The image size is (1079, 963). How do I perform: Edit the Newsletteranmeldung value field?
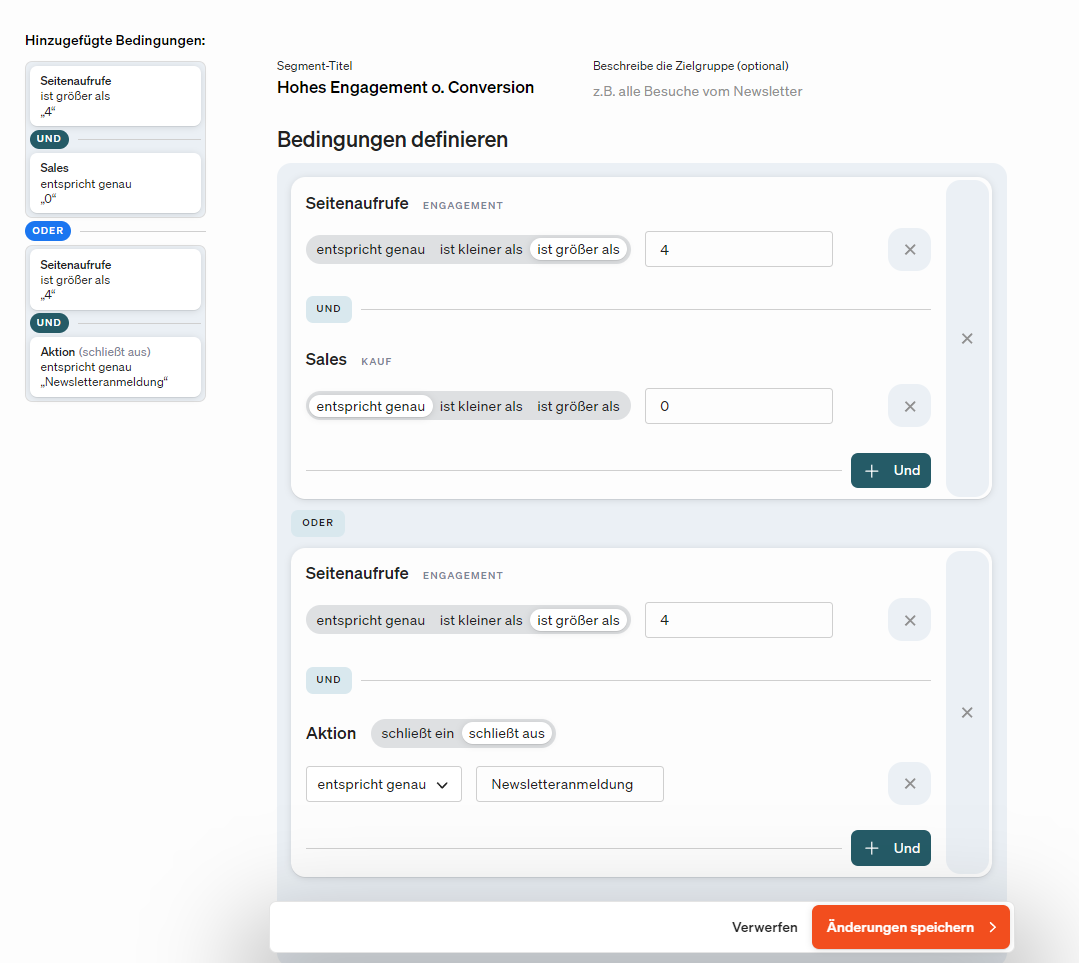569,785
